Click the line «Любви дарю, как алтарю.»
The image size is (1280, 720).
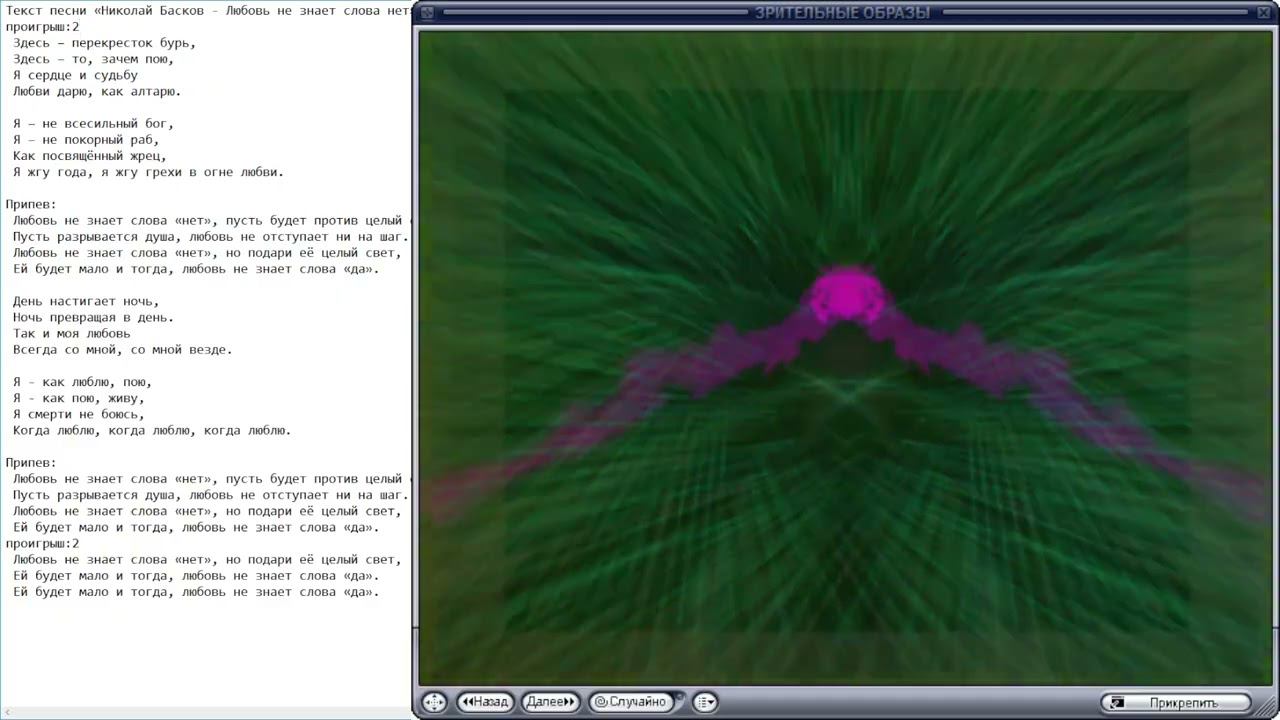click(97, 91)
